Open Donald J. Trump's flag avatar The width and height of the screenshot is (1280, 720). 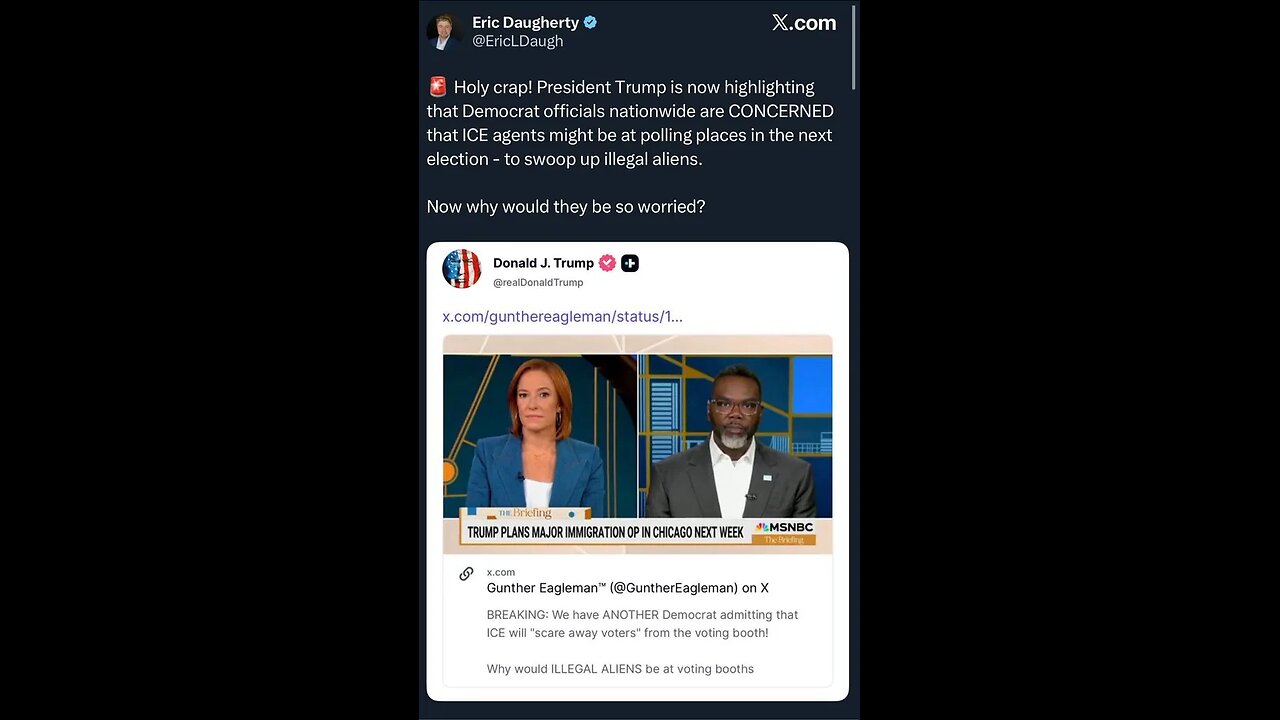(462, 269)
